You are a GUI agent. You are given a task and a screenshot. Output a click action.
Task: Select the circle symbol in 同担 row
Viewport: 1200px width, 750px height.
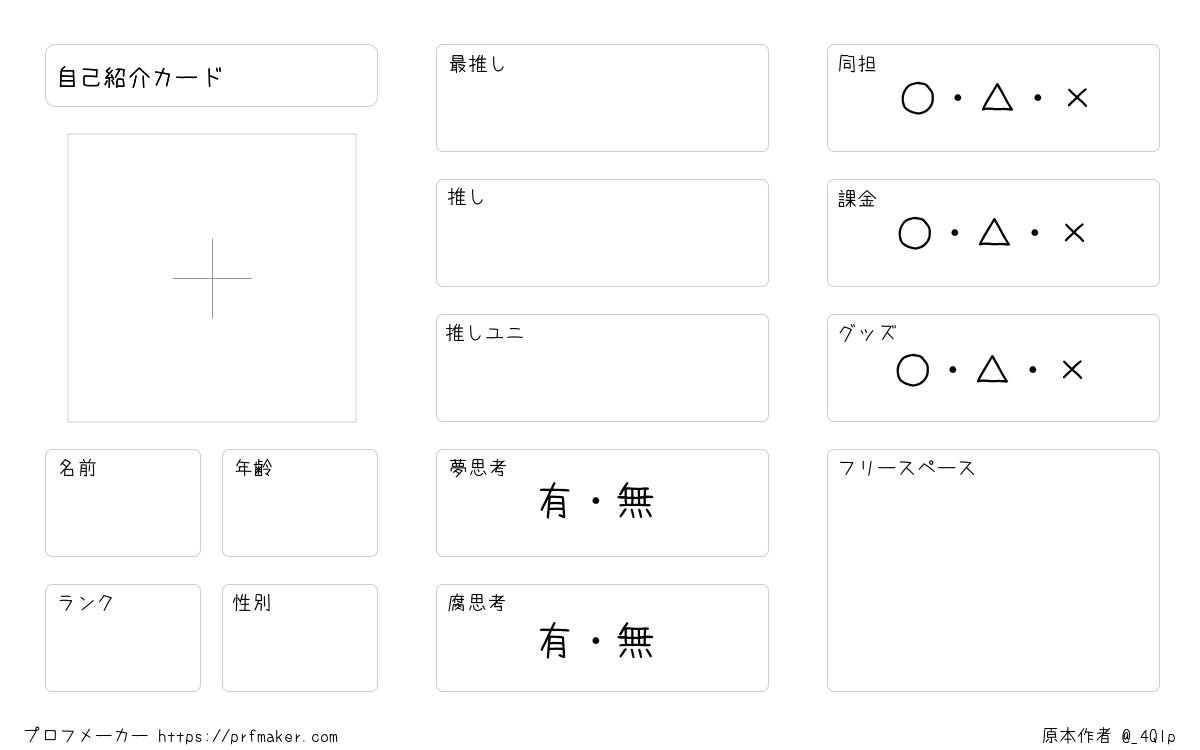coord(917,98)
